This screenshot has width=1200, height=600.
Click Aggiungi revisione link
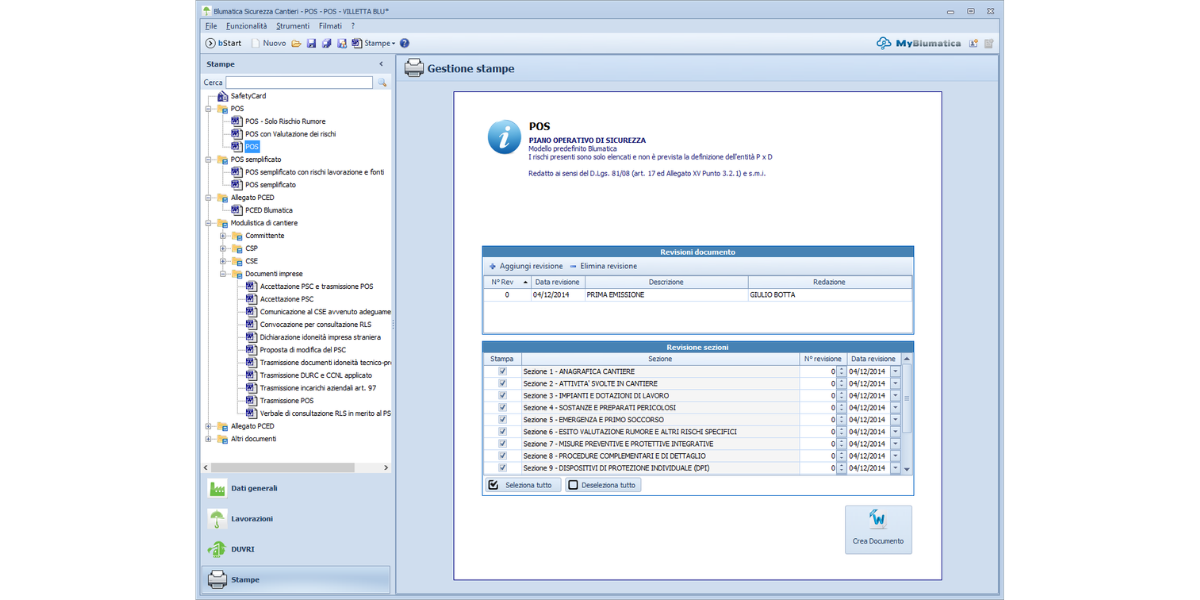click(x=526, y=266)
